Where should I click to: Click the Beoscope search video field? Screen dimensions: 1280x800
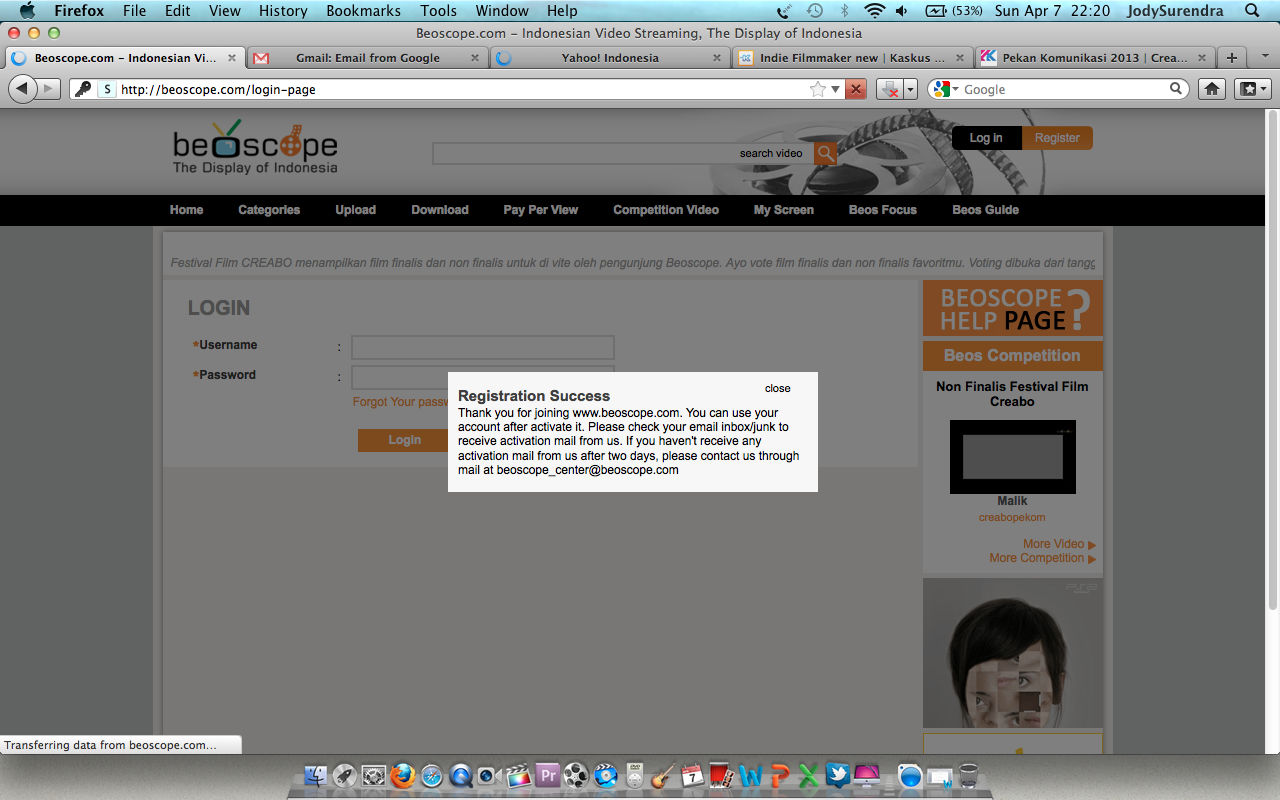coord(622,153)
